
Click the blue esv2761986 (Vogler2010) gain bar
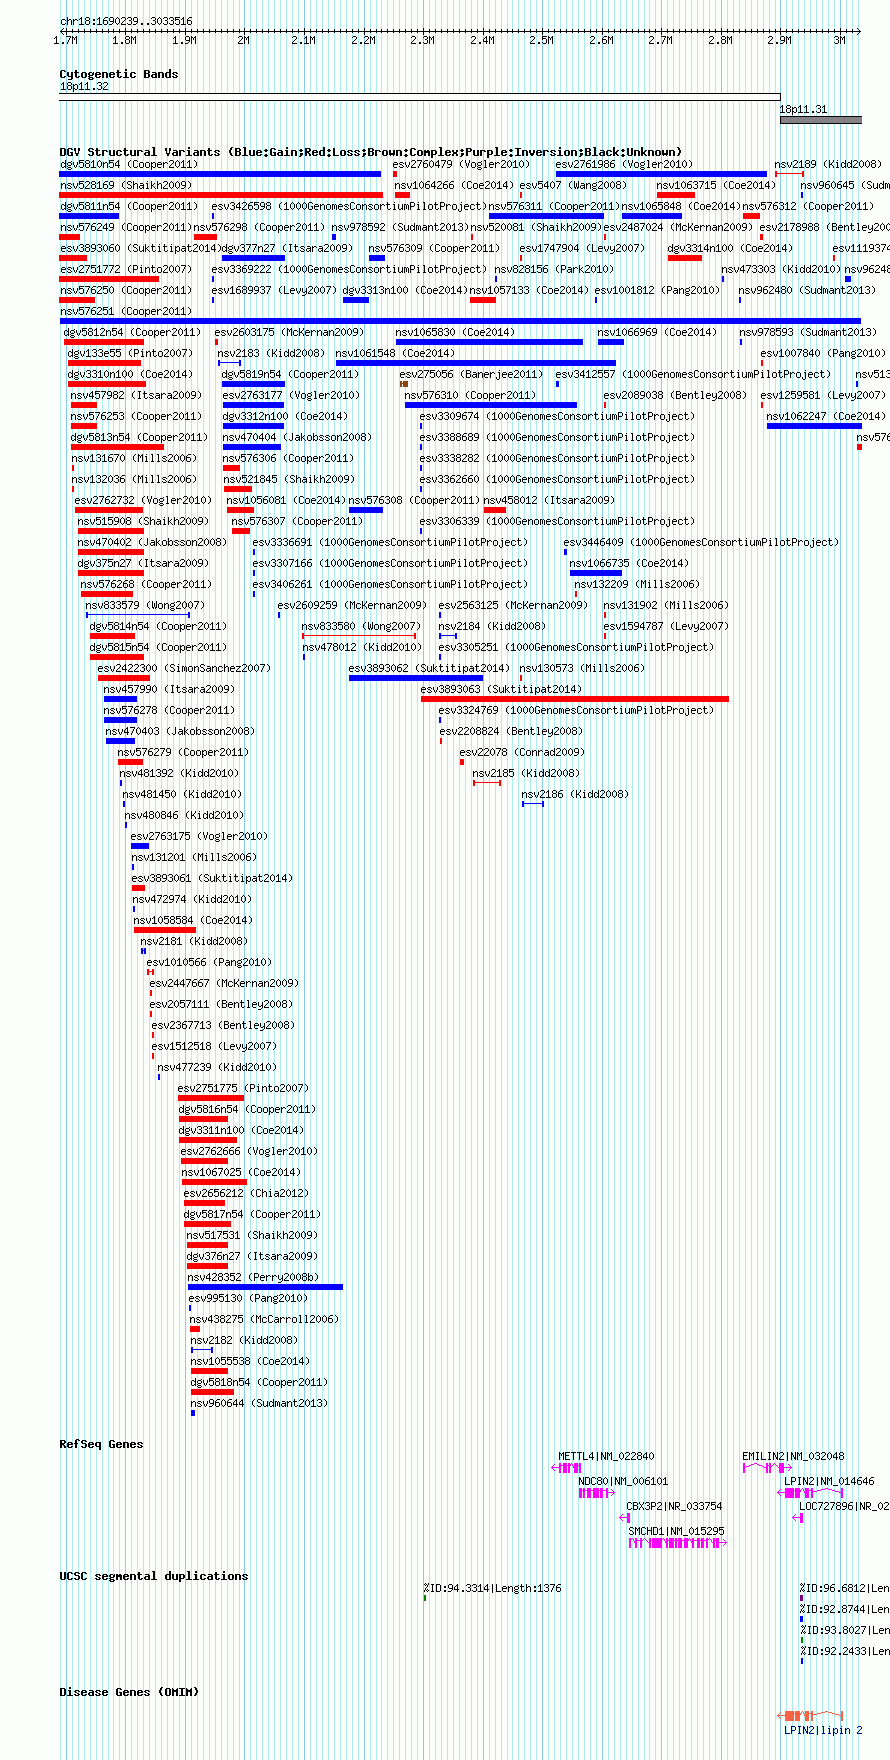[x=661, y=174]
